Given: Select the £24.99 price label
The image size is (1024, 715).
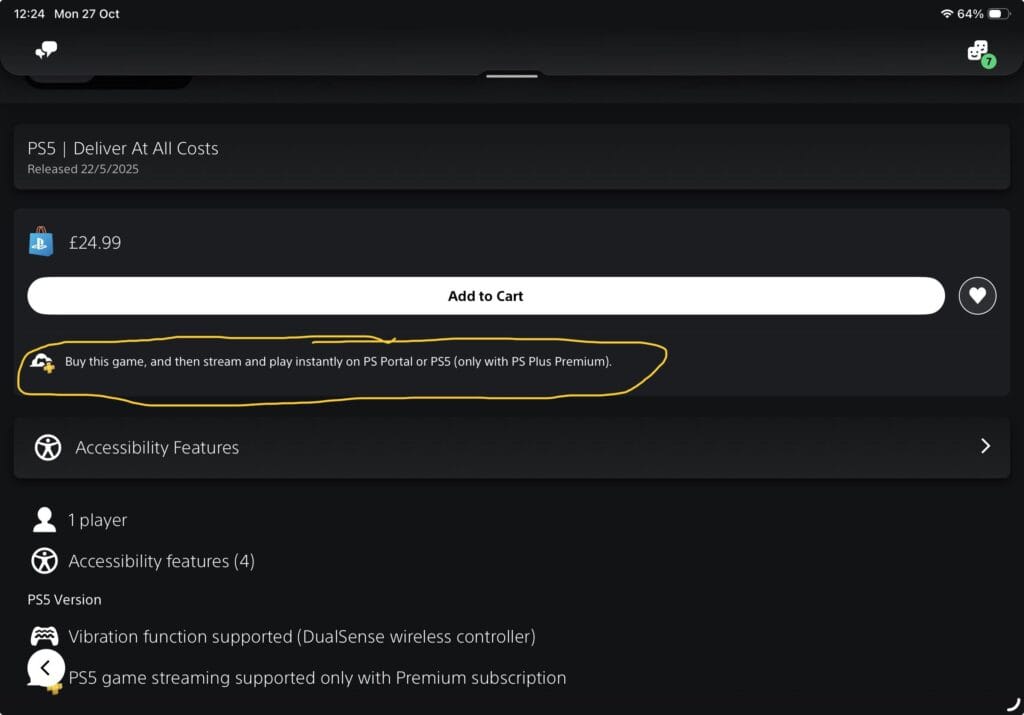Looking at the screenshot, I should click(x=95, y=242).
